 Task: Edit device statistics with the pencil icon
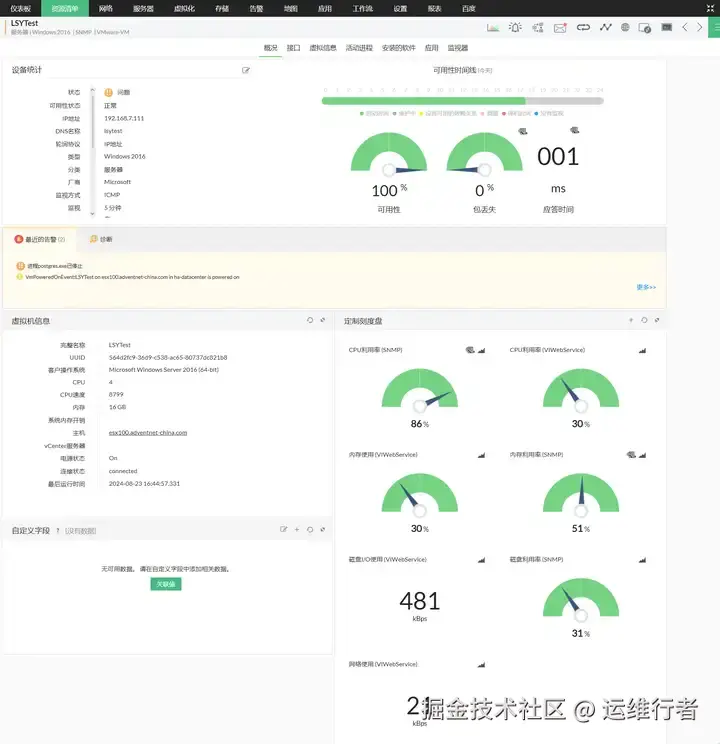(x=245, y=70)
